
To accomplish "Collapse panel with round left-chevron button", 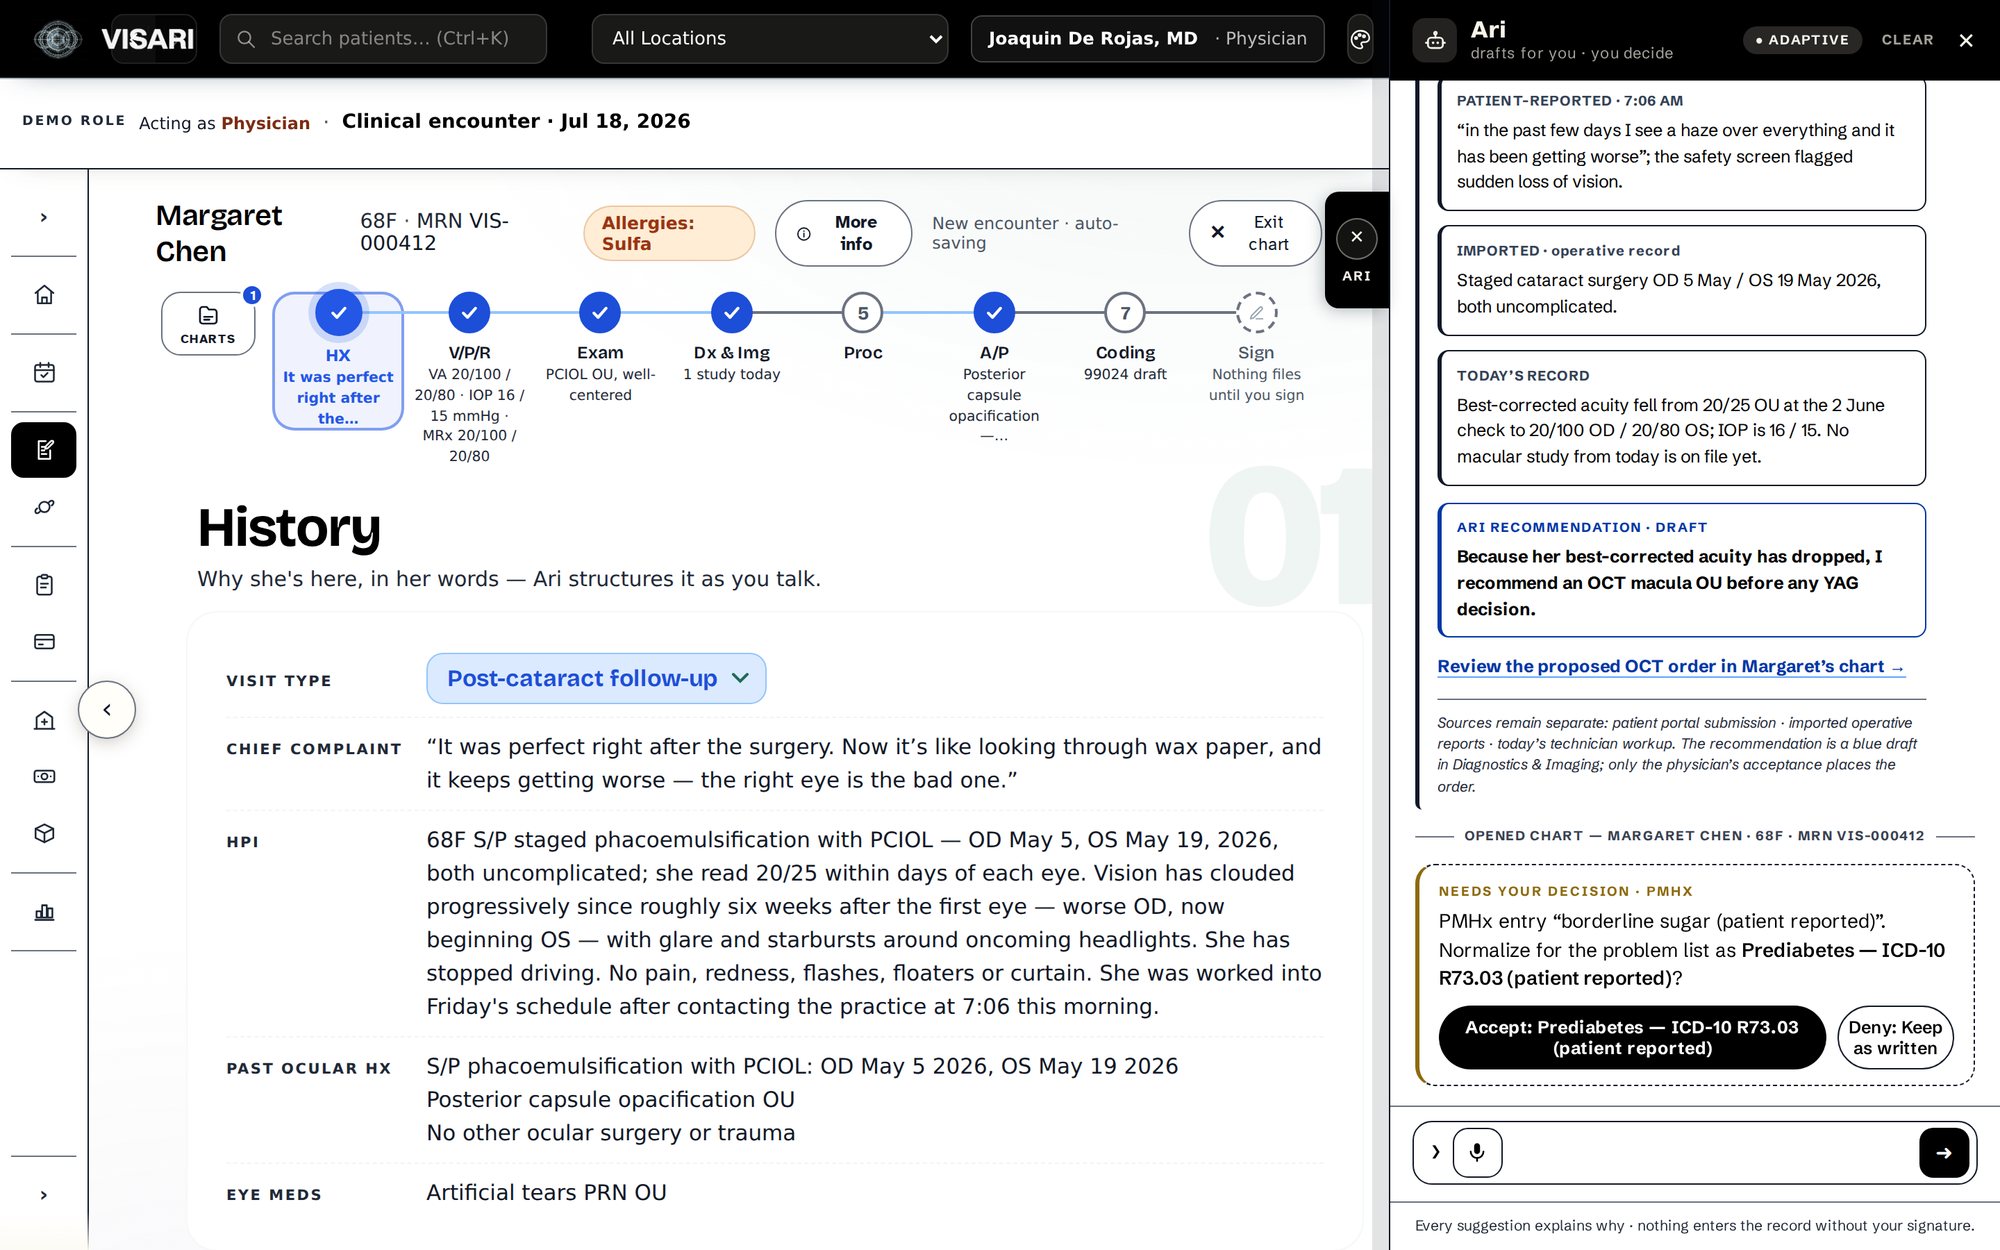I will (107, 710).
